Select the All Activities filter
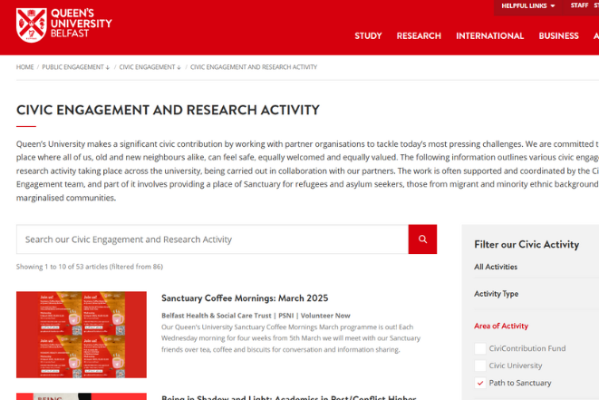Image resolution: width=599 pixels, height=400 pixels. point(495,267)
